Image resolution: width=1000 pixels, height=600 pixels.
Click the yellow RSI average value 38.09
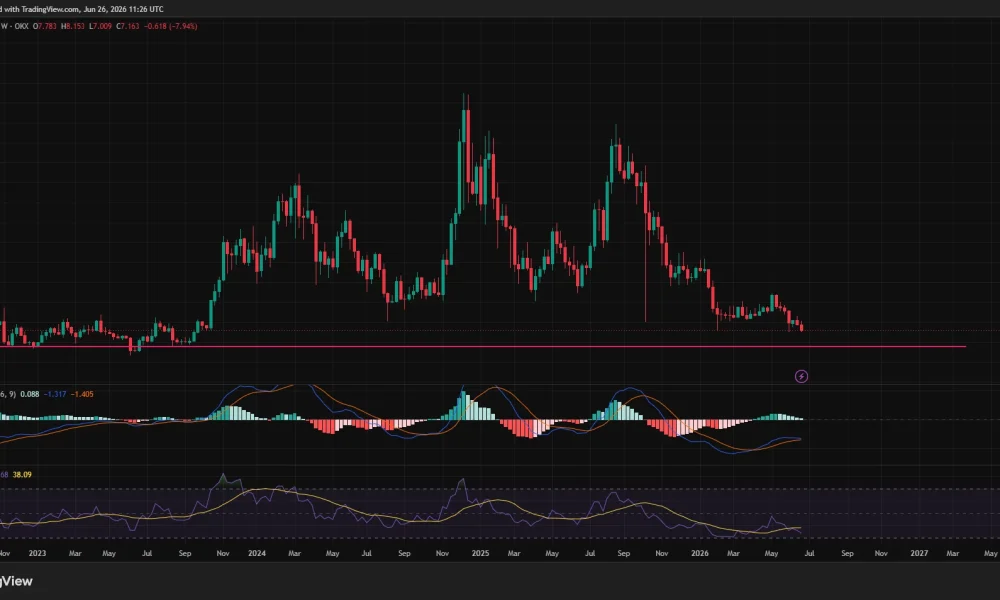(22, 474)
